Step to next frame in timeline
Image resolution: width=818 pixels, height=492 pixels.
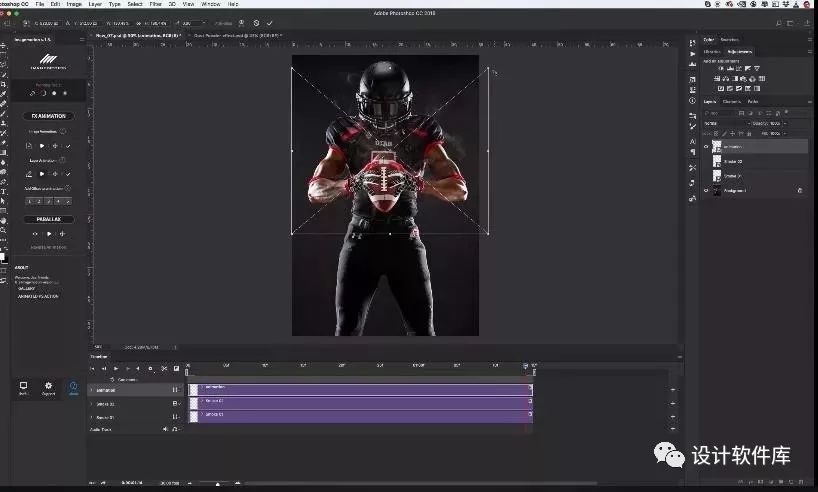click(128, 368)
